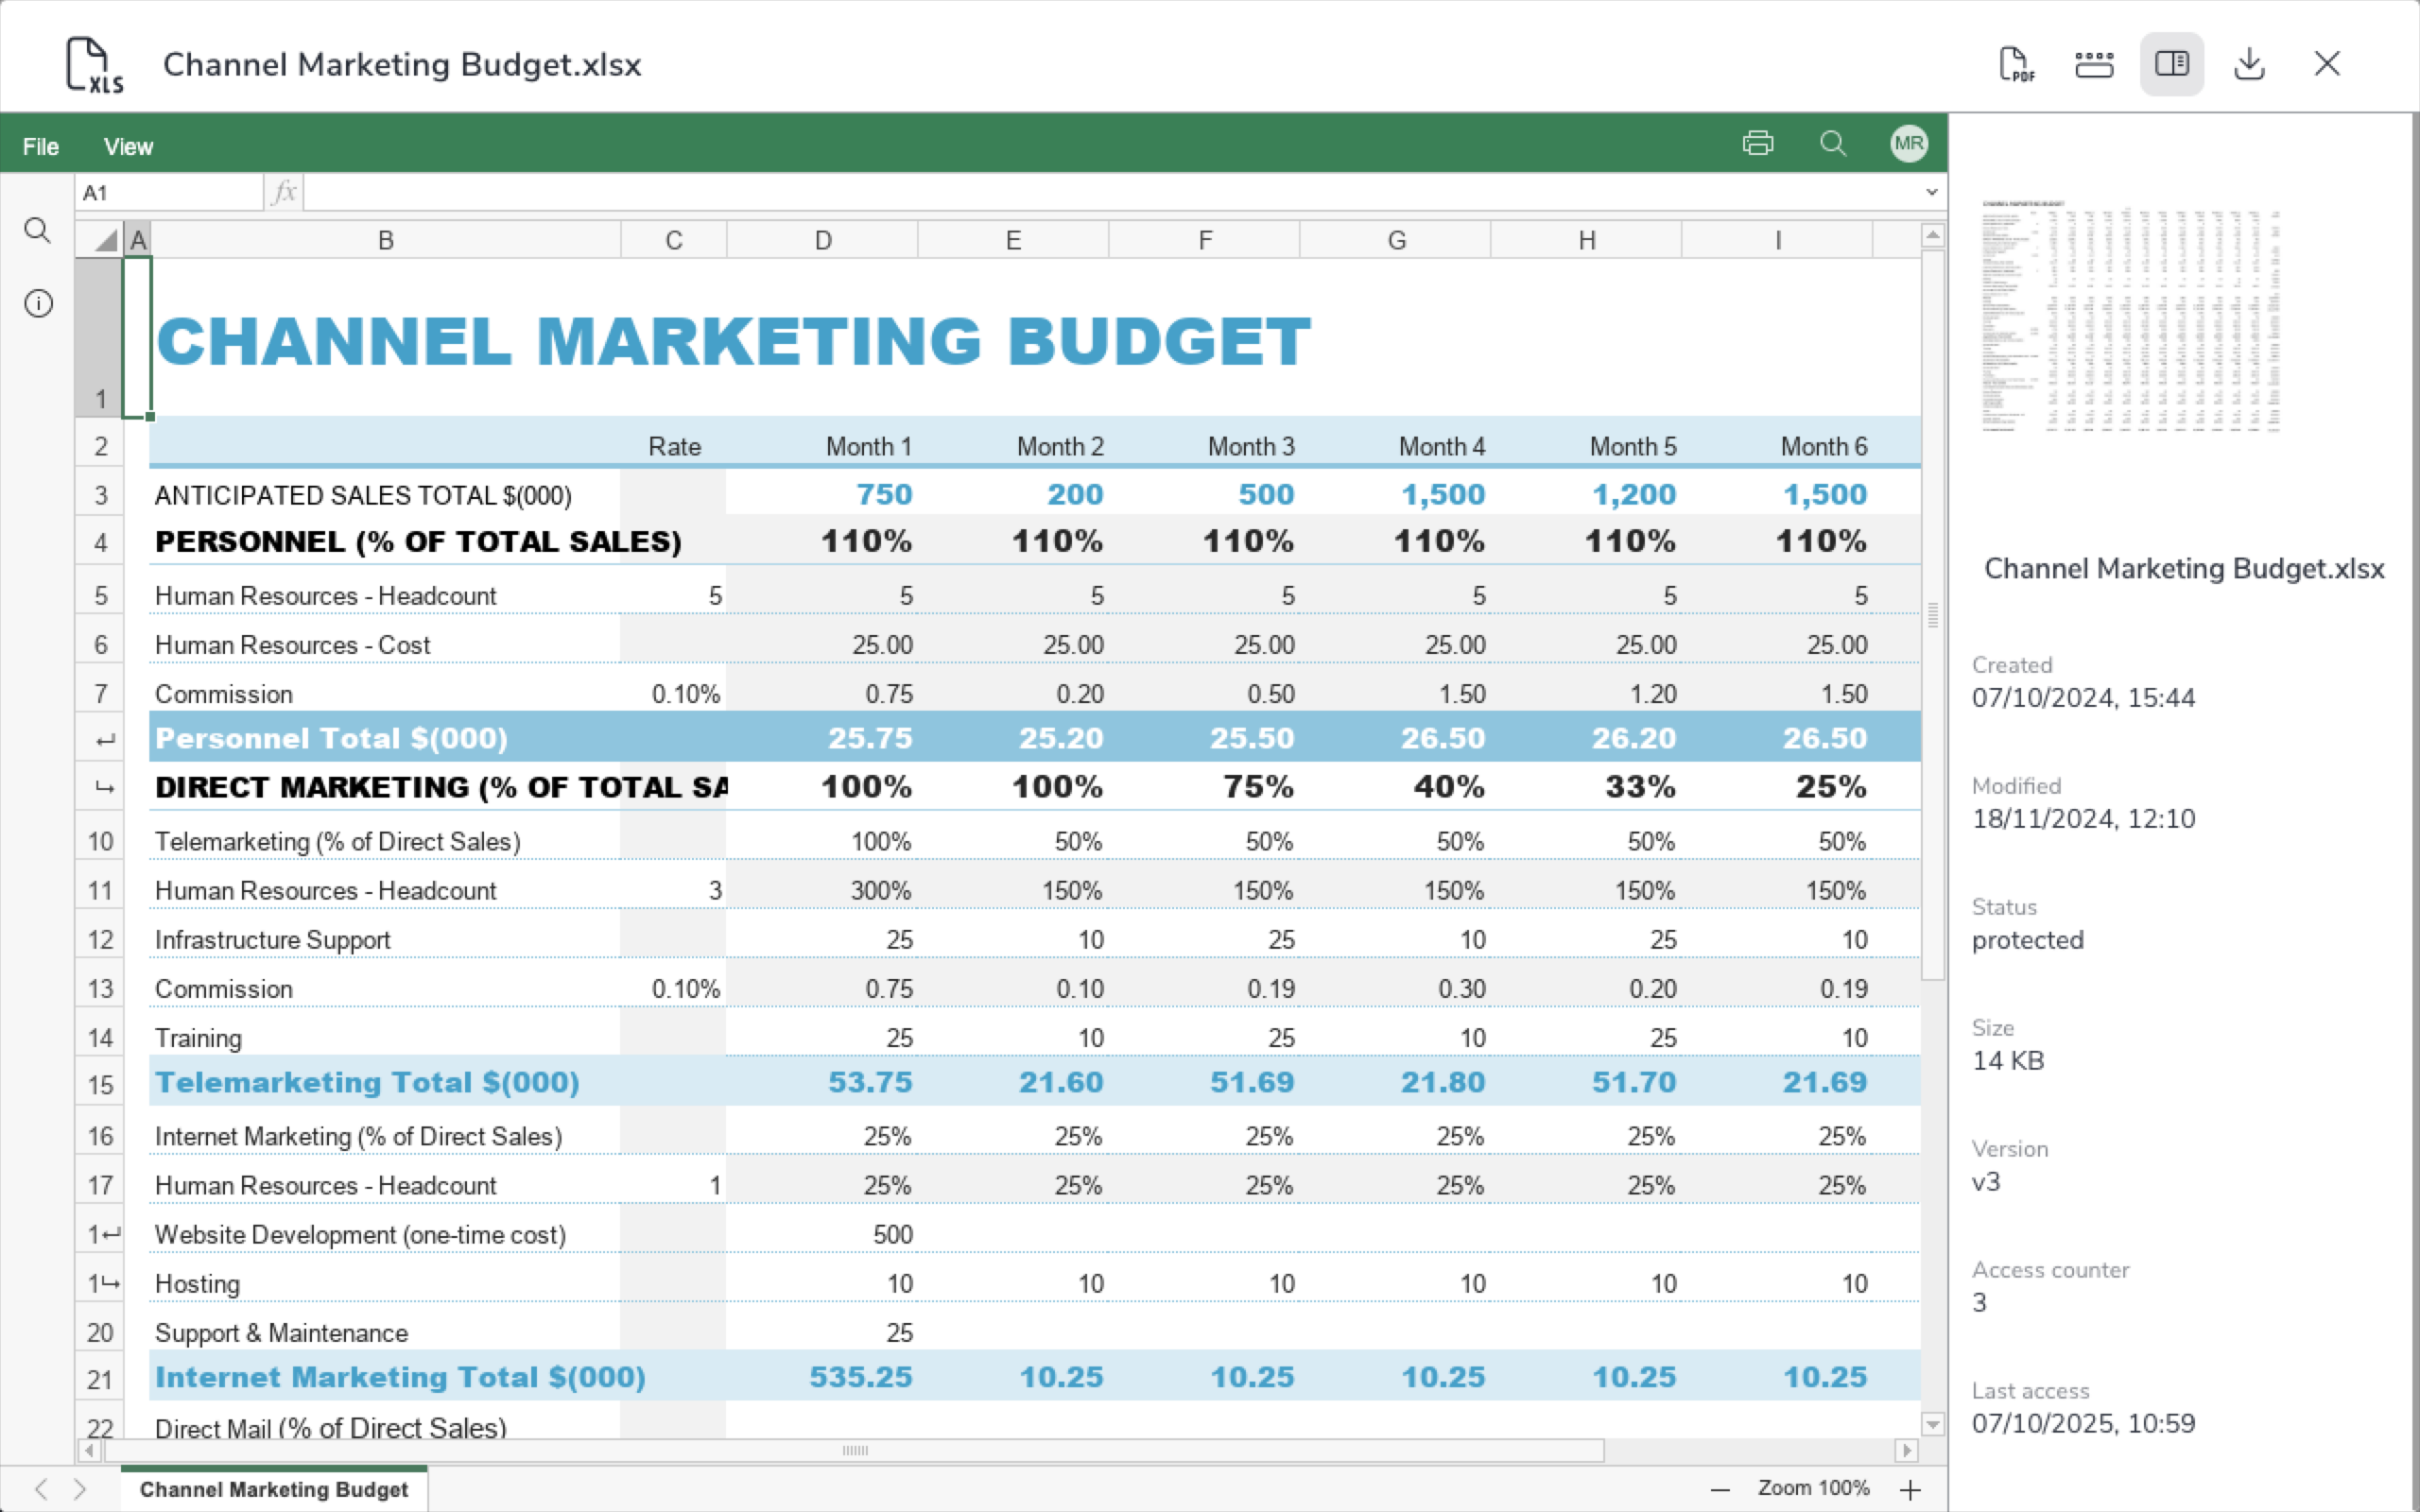Click the redact/password dots icon in header
Viewport: 2420px width, 1512px height.
pyautogui.click(x=2094, y=64)
